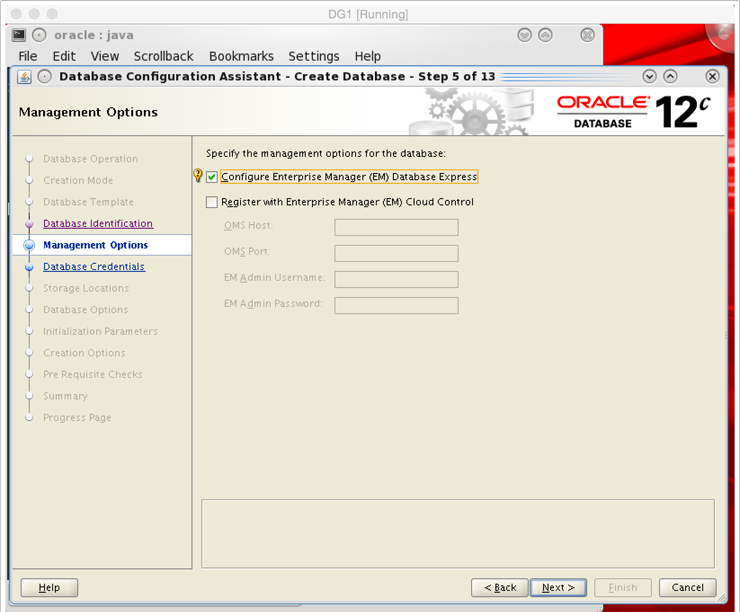
Task: Open the Settings menu
Action: (x=314, y=56)
